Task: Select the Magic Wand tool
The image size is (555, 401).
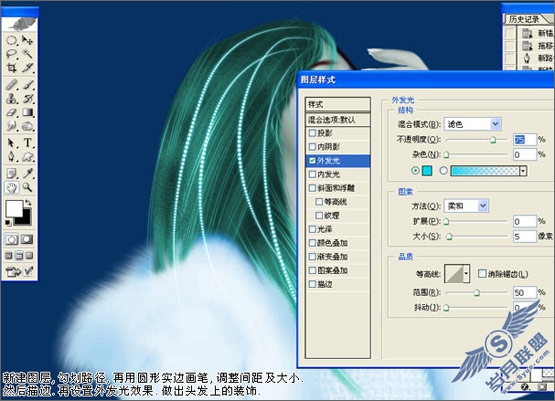Action: click(28, 54)
